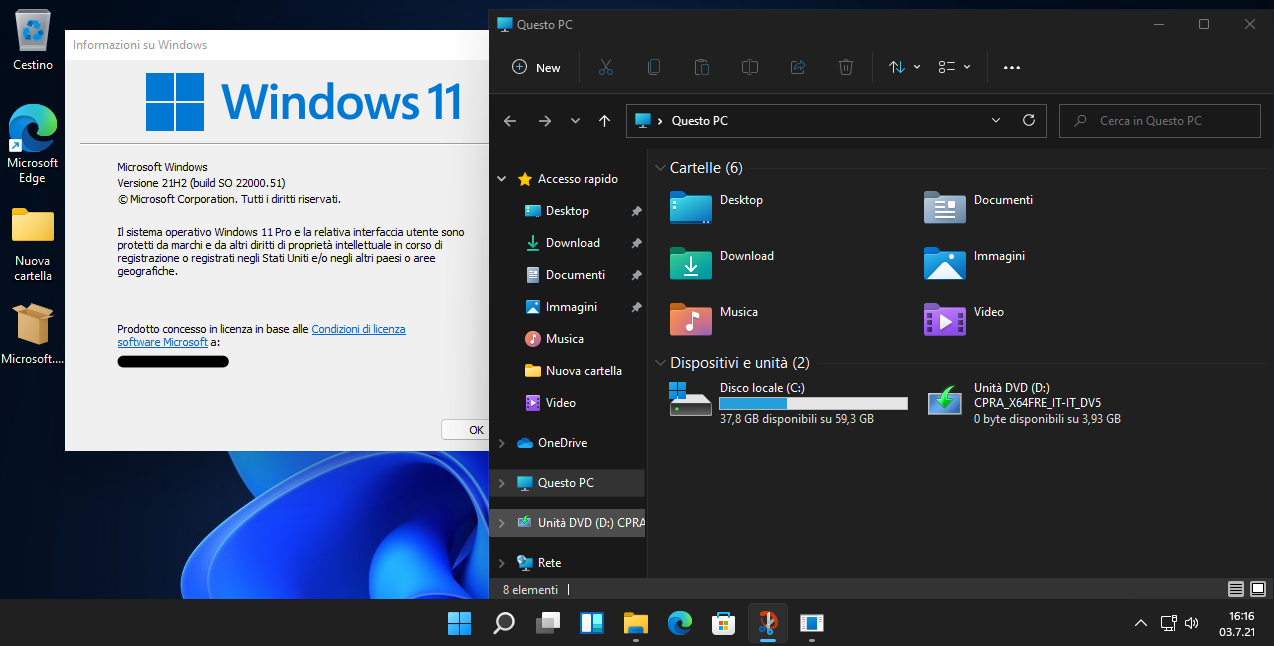Expand the Unità DVD (D:) tree node
This screenshot has width=1274, height=646.
click(502, 523)
